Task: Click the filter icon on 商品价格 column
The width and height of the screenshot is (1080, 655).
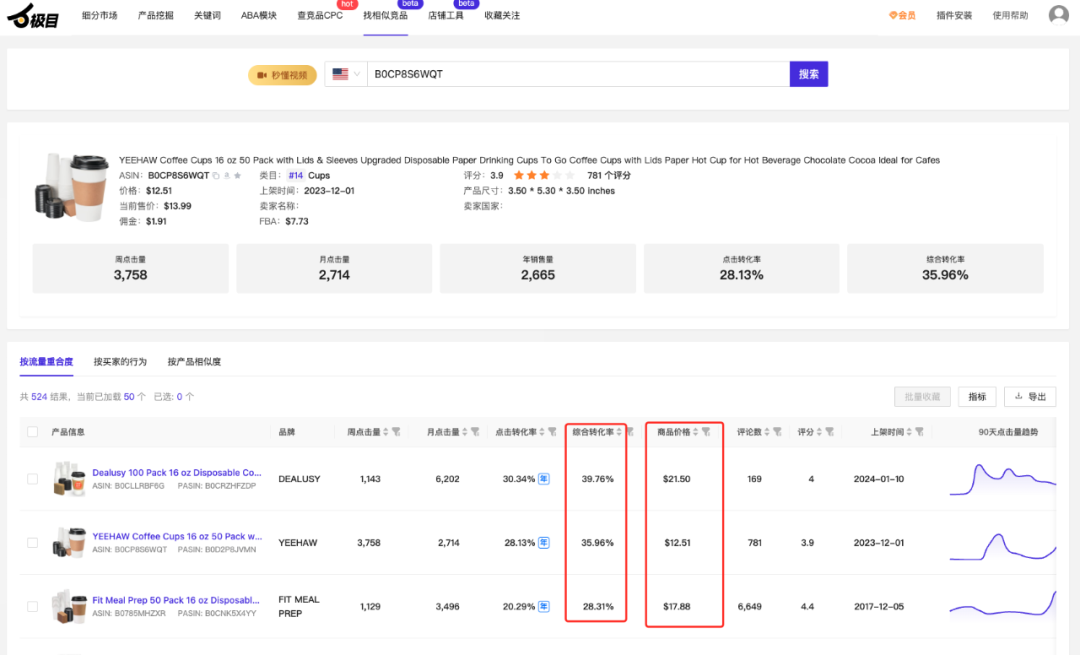Action: pyautogui.click(x=706, y=432)
